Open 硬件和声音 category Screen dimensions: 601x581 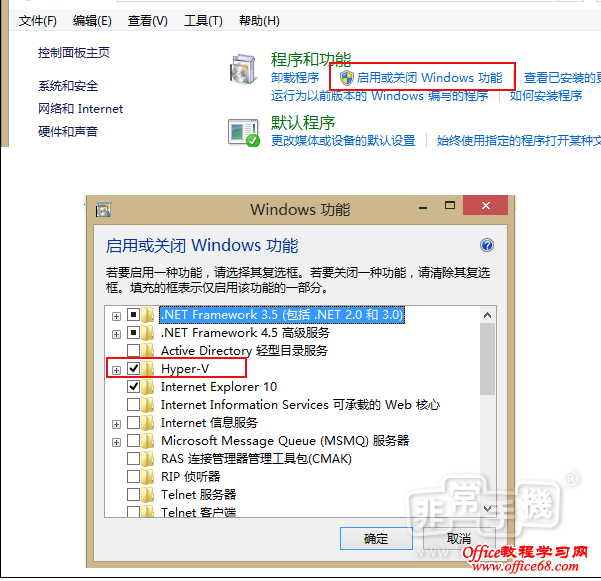click(x=68, y=131)
